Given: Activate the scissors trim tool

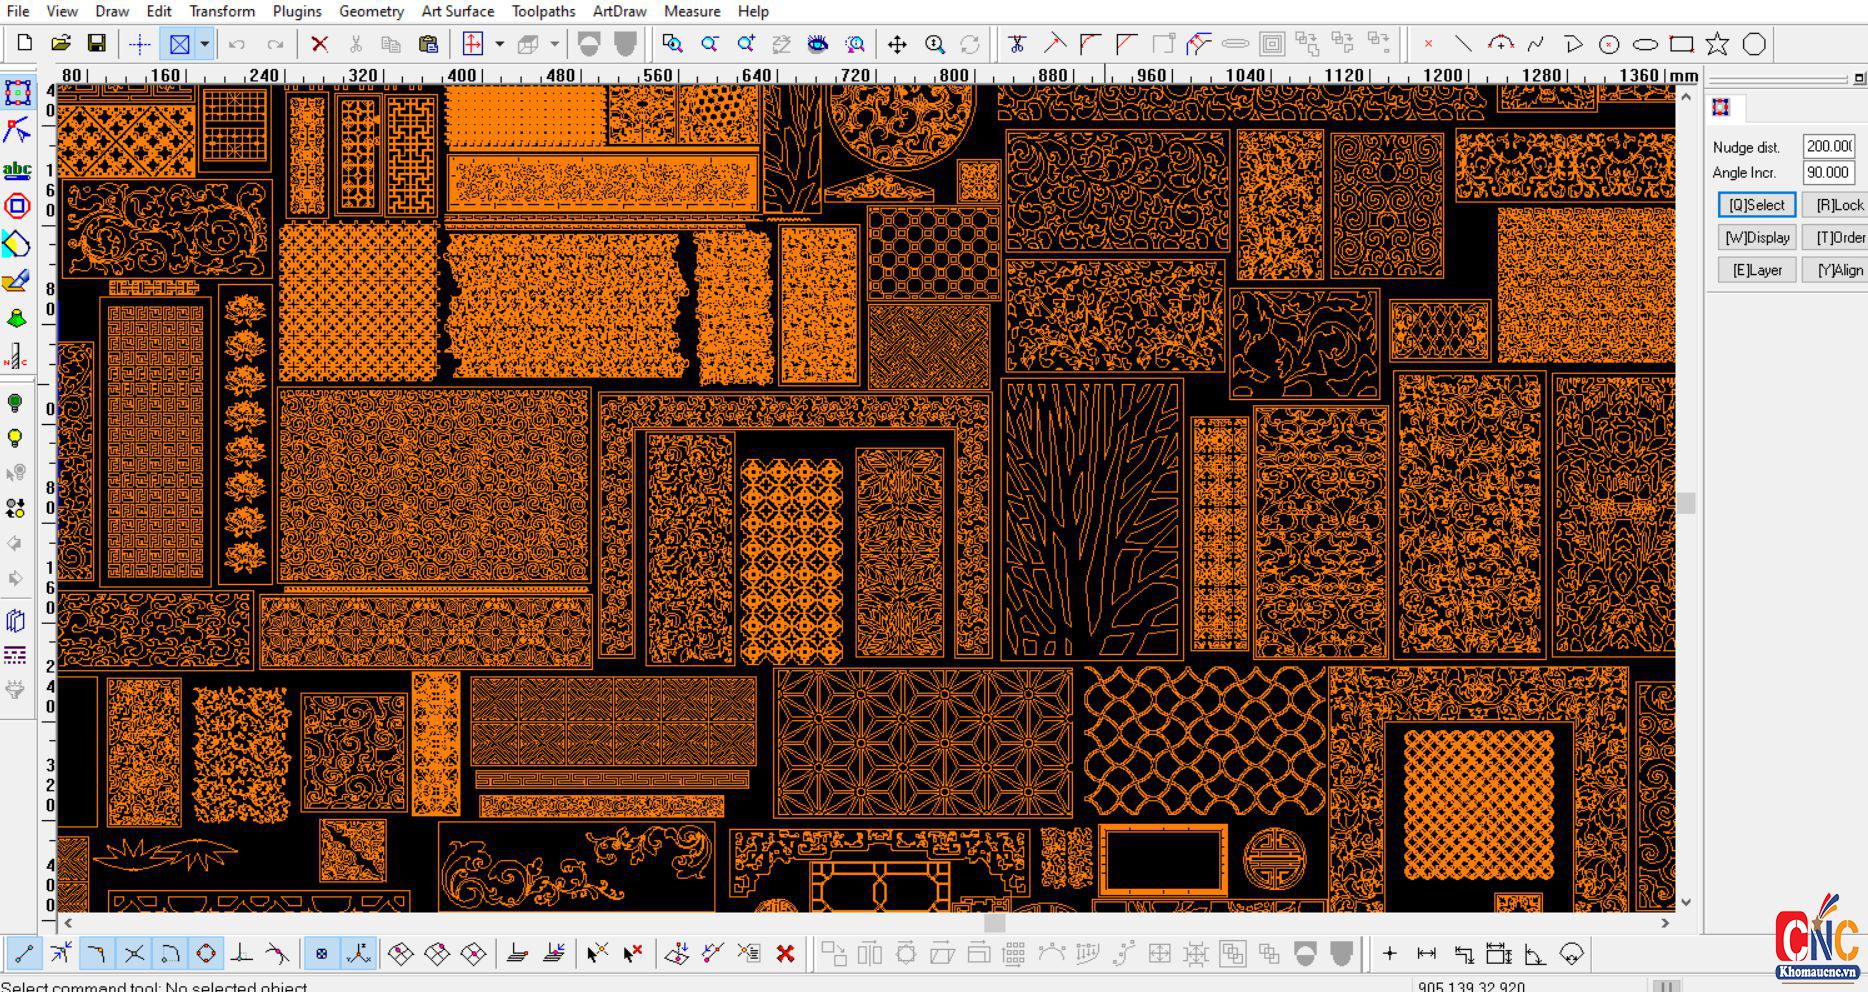Looking at the screenshot, I should (1017, 44).
